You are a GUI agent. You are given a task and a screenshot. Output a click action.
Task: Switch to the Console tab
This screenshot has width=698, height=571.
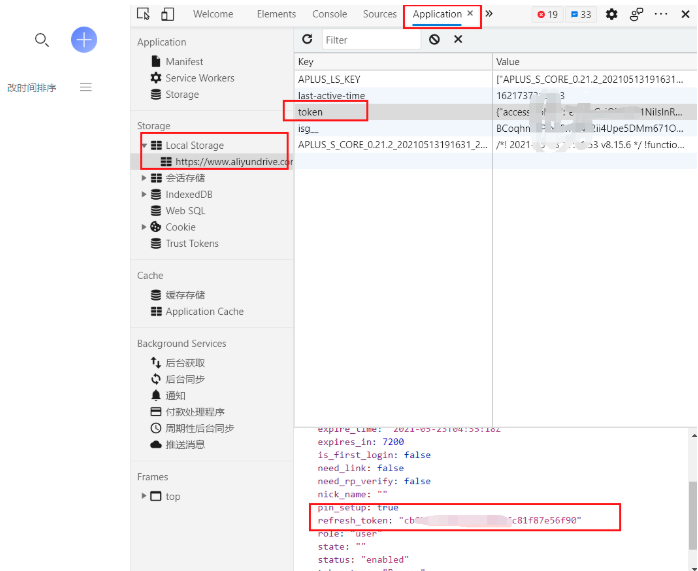[330, 14]
